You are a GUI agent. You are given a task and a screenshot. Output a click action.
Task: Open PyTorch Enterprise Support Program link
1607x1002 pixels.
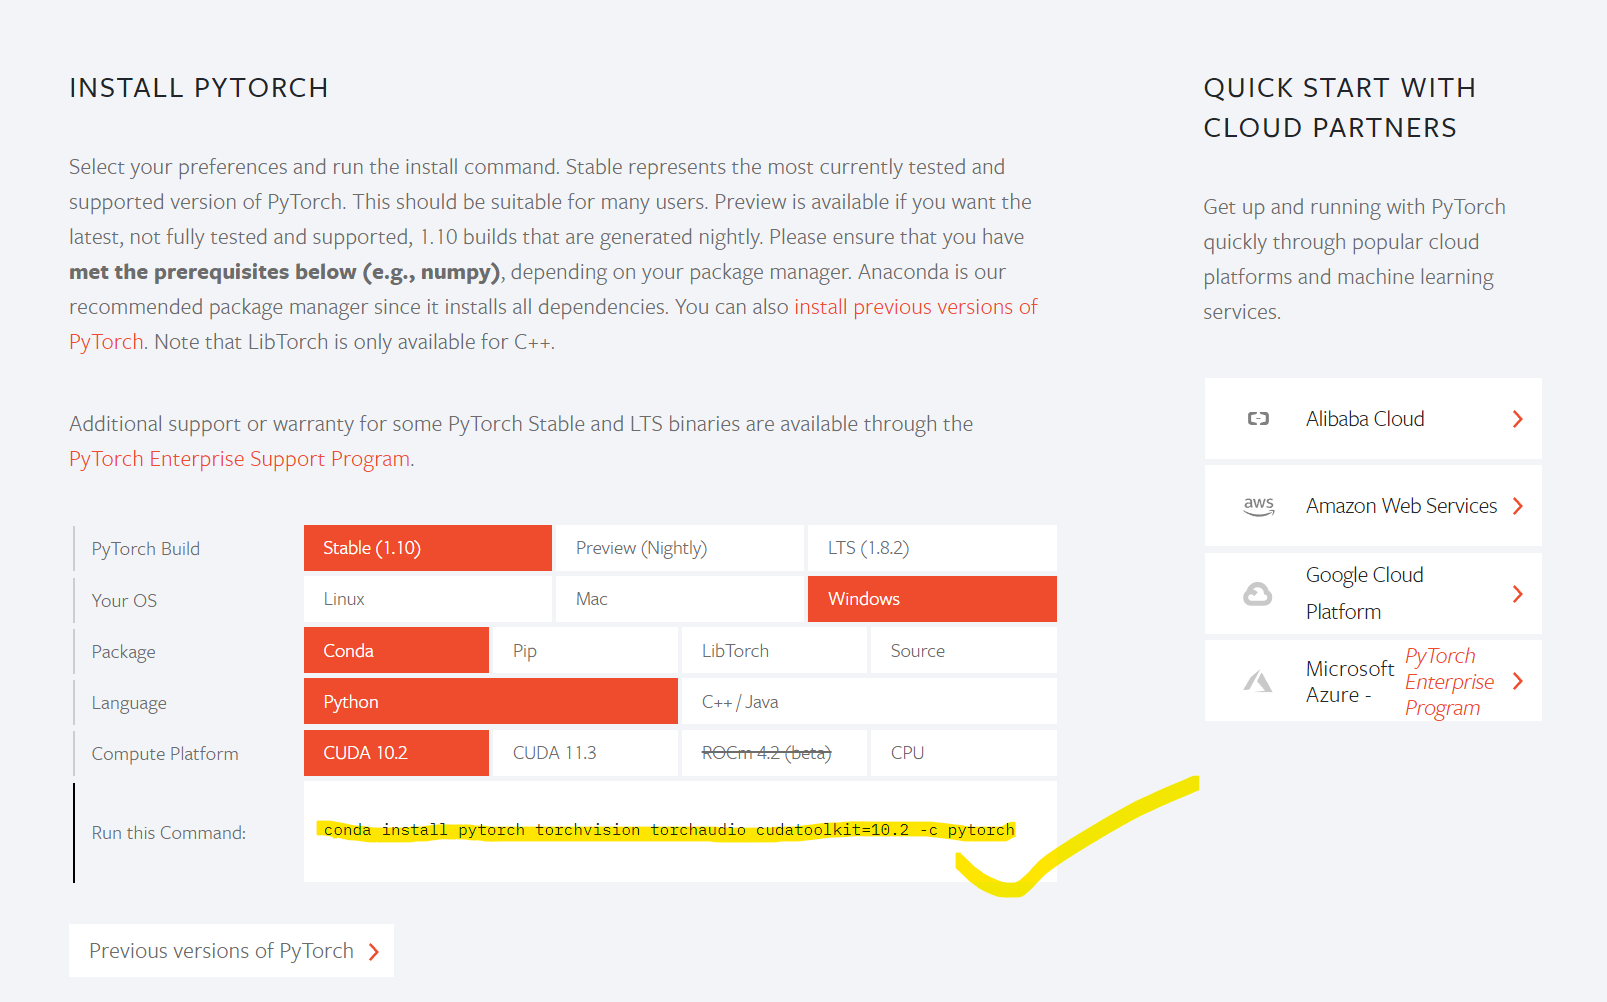click(x=240, y=459)
